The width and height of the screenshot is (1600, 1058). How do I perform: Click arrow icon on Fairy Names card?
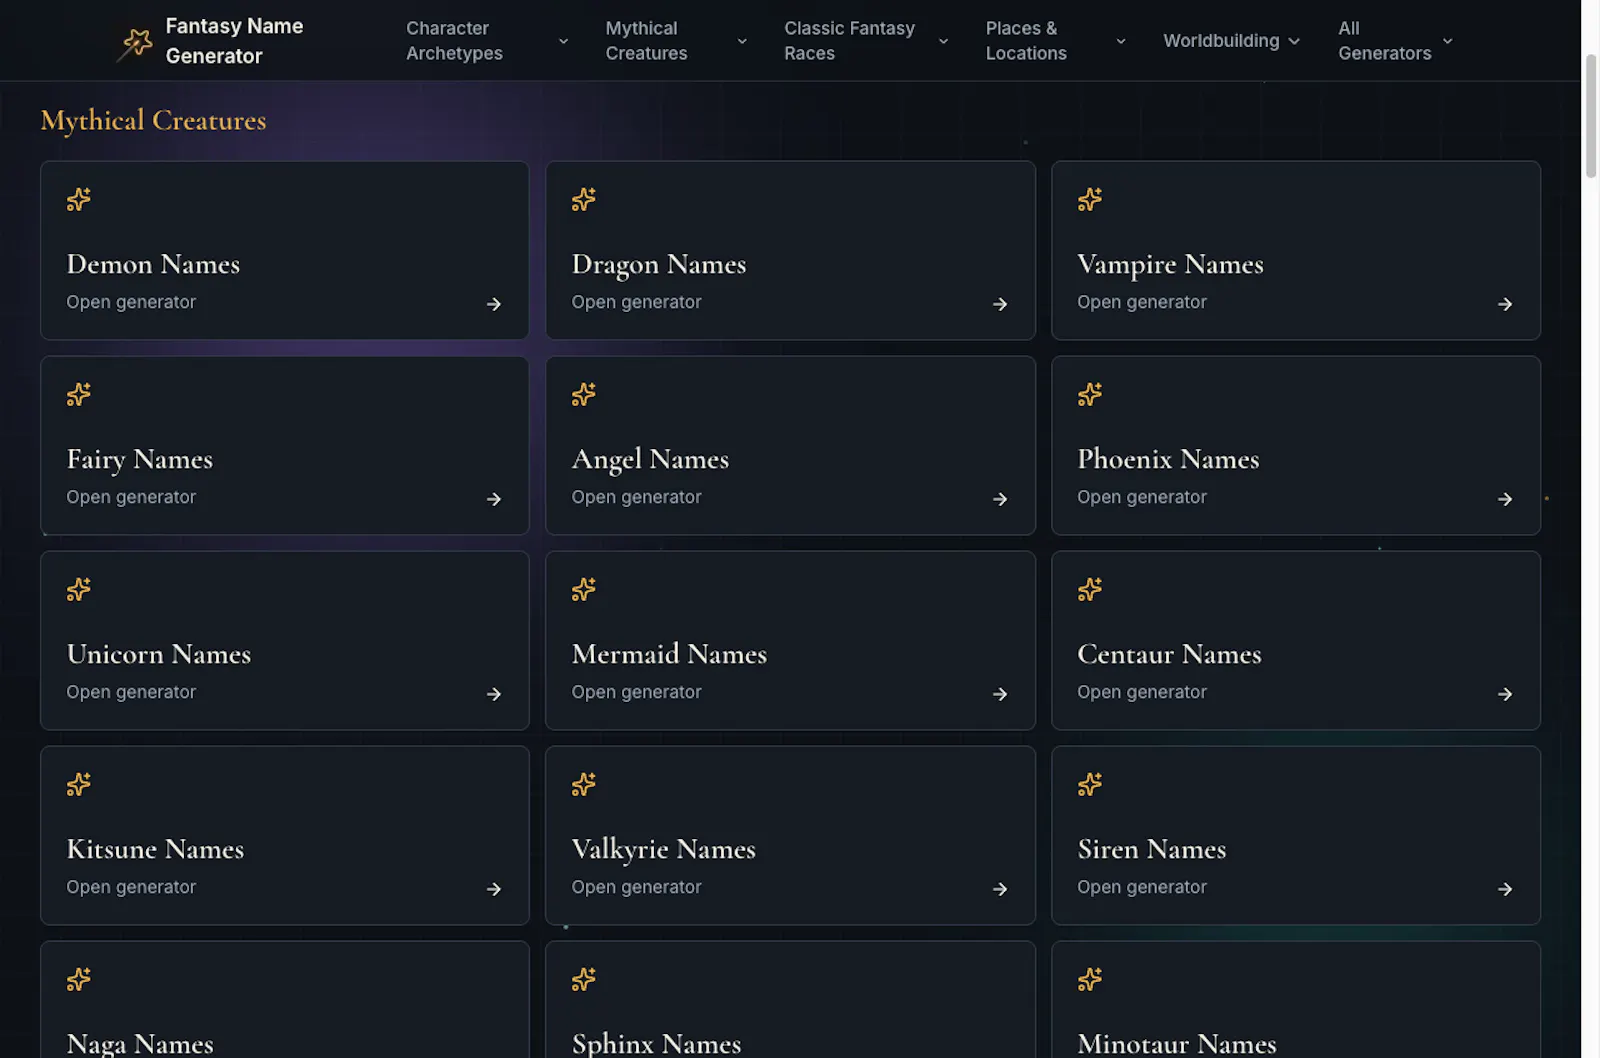494,499
